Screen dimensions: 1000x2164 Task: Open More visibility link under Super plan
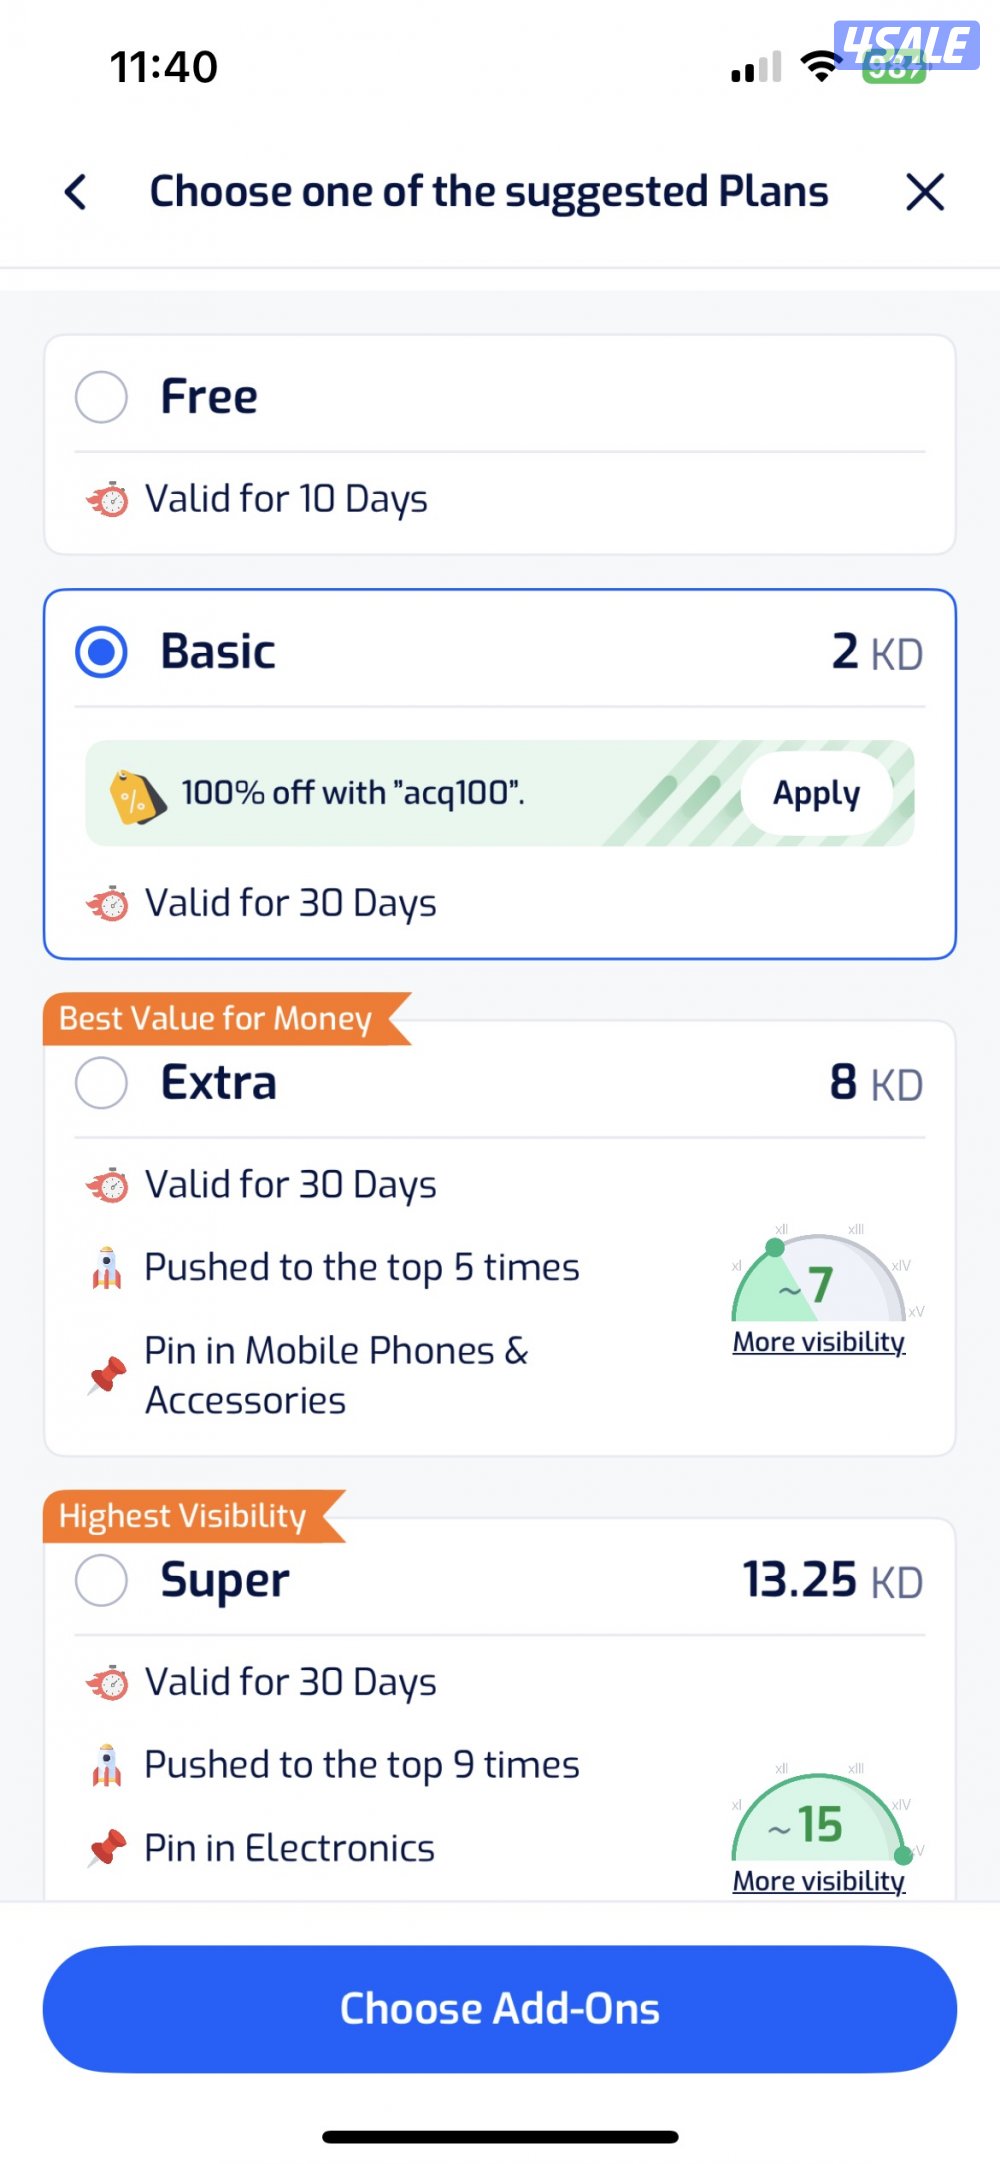pos(819,1881)
